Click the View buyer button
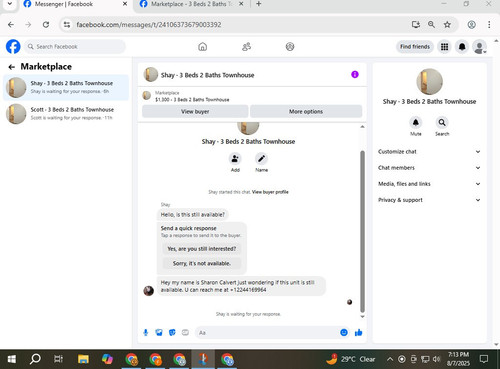 point(195,111)
